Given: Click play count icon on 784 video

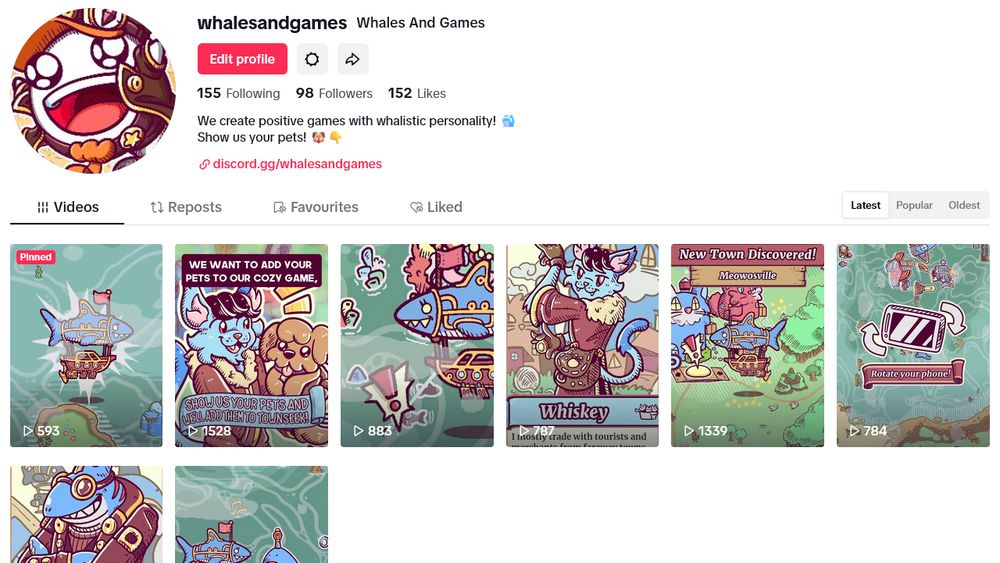Looking at the screenshot, I should [855, 431].
